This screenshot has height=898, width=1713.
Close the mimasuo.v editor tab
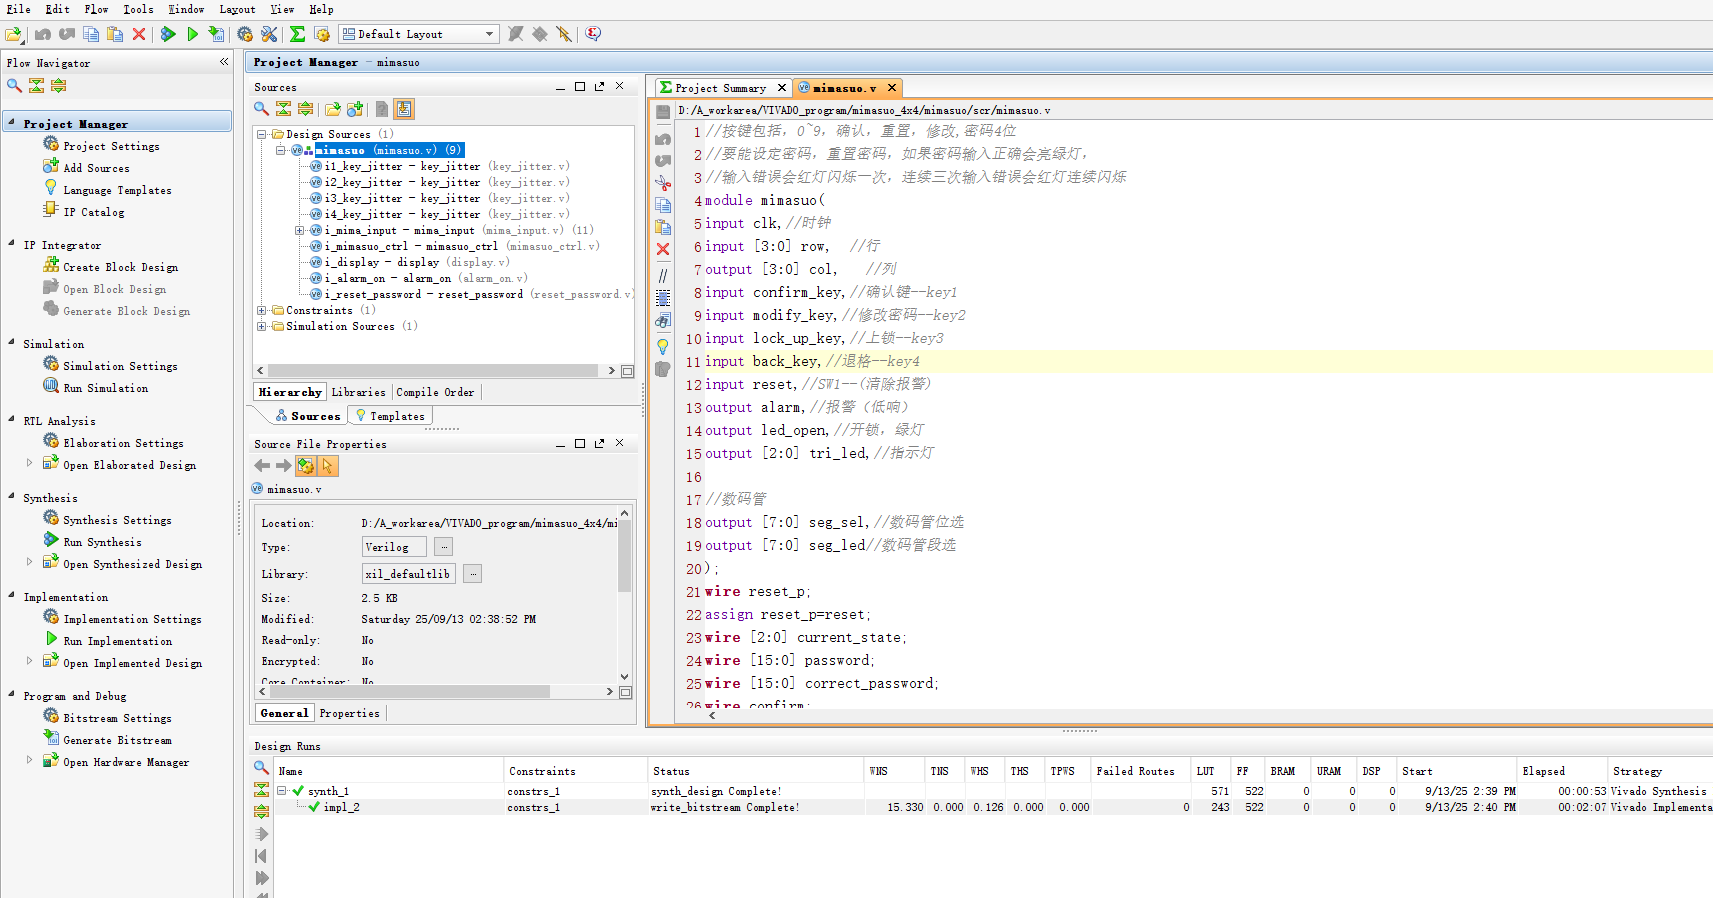pyautogui.click(x=892, y=88)
